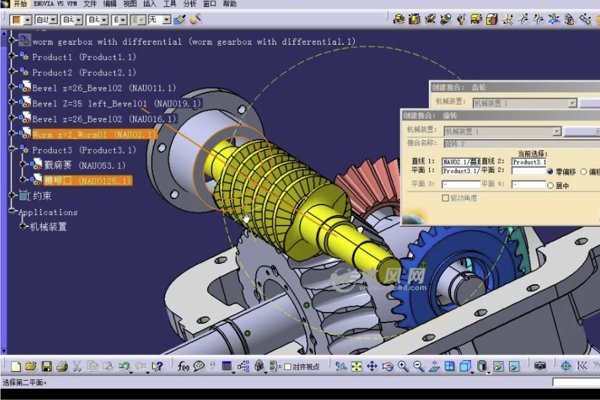The width and height of the screenshot is (600, 400).
Task: Click the orange color swatch in top toolbar
Action: [x=16, y=18]
